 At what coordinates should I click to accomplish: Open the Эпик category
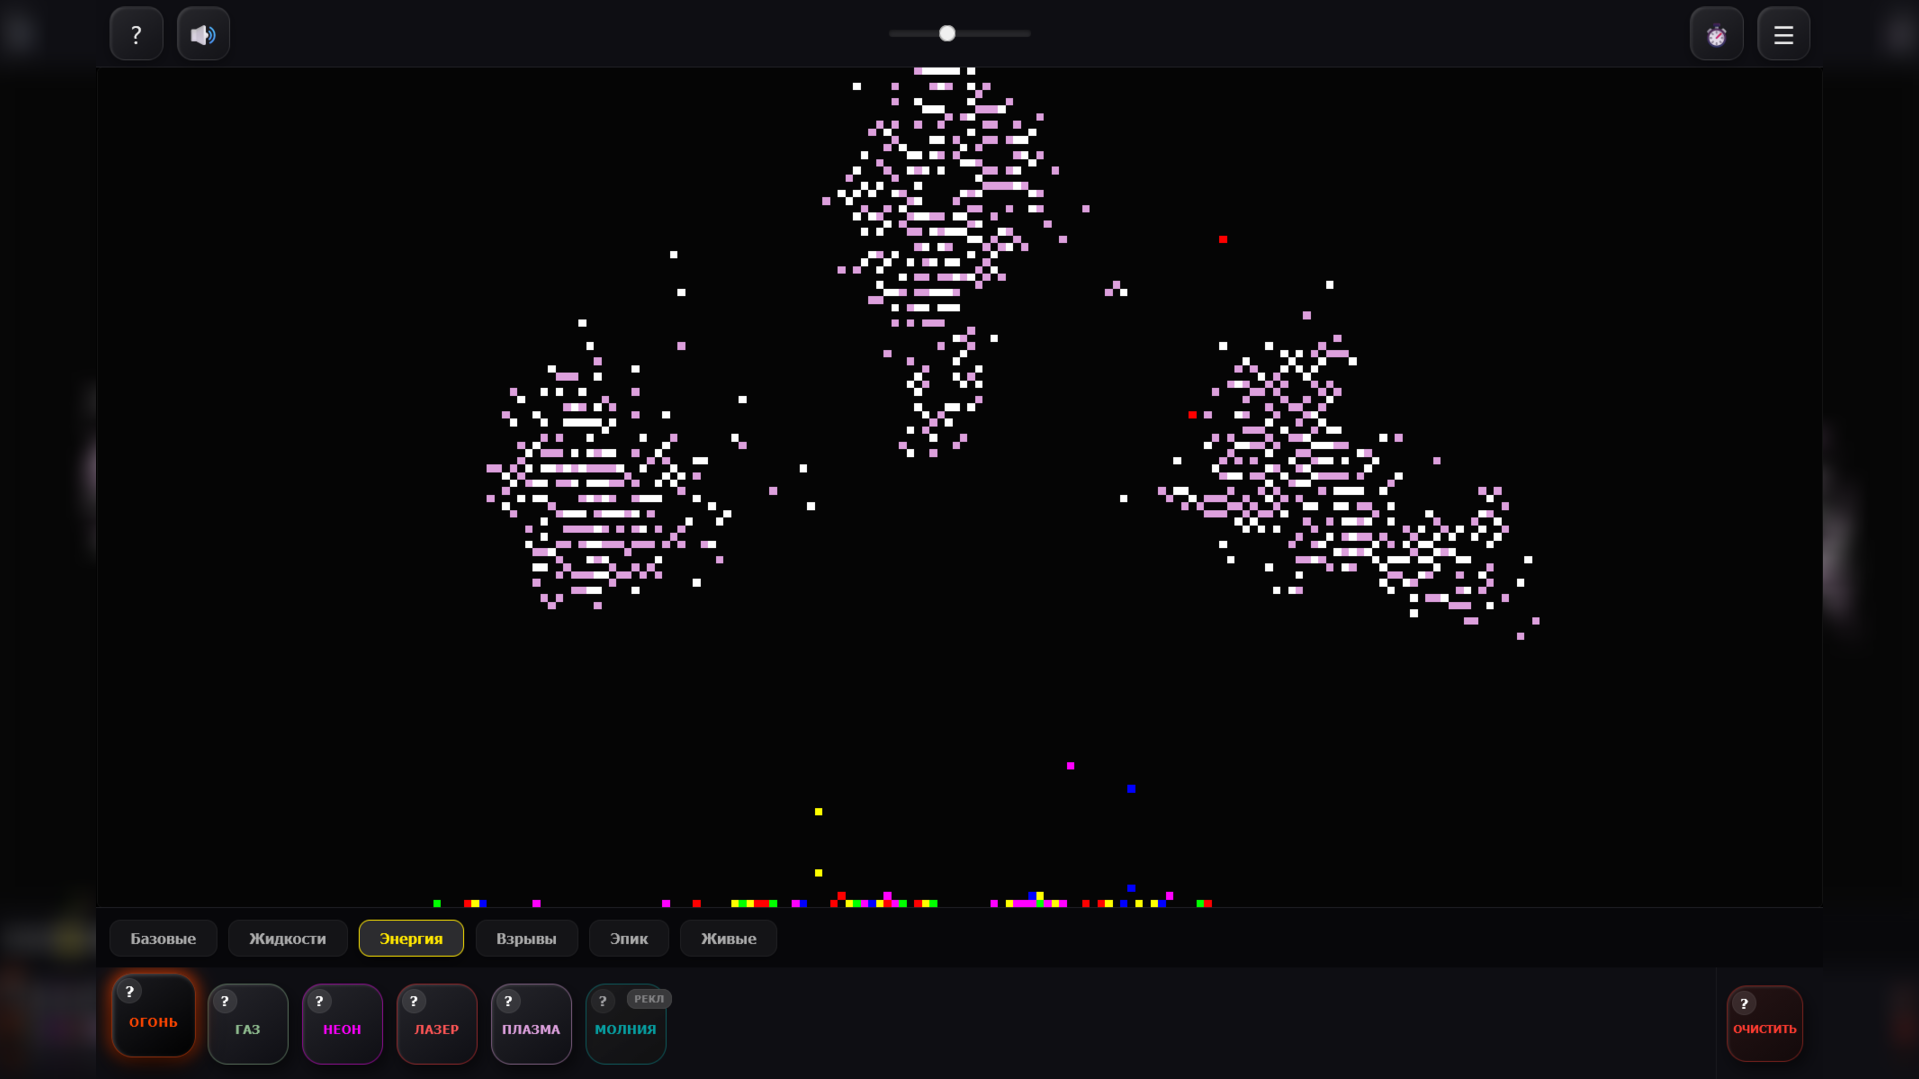[628, 938]
